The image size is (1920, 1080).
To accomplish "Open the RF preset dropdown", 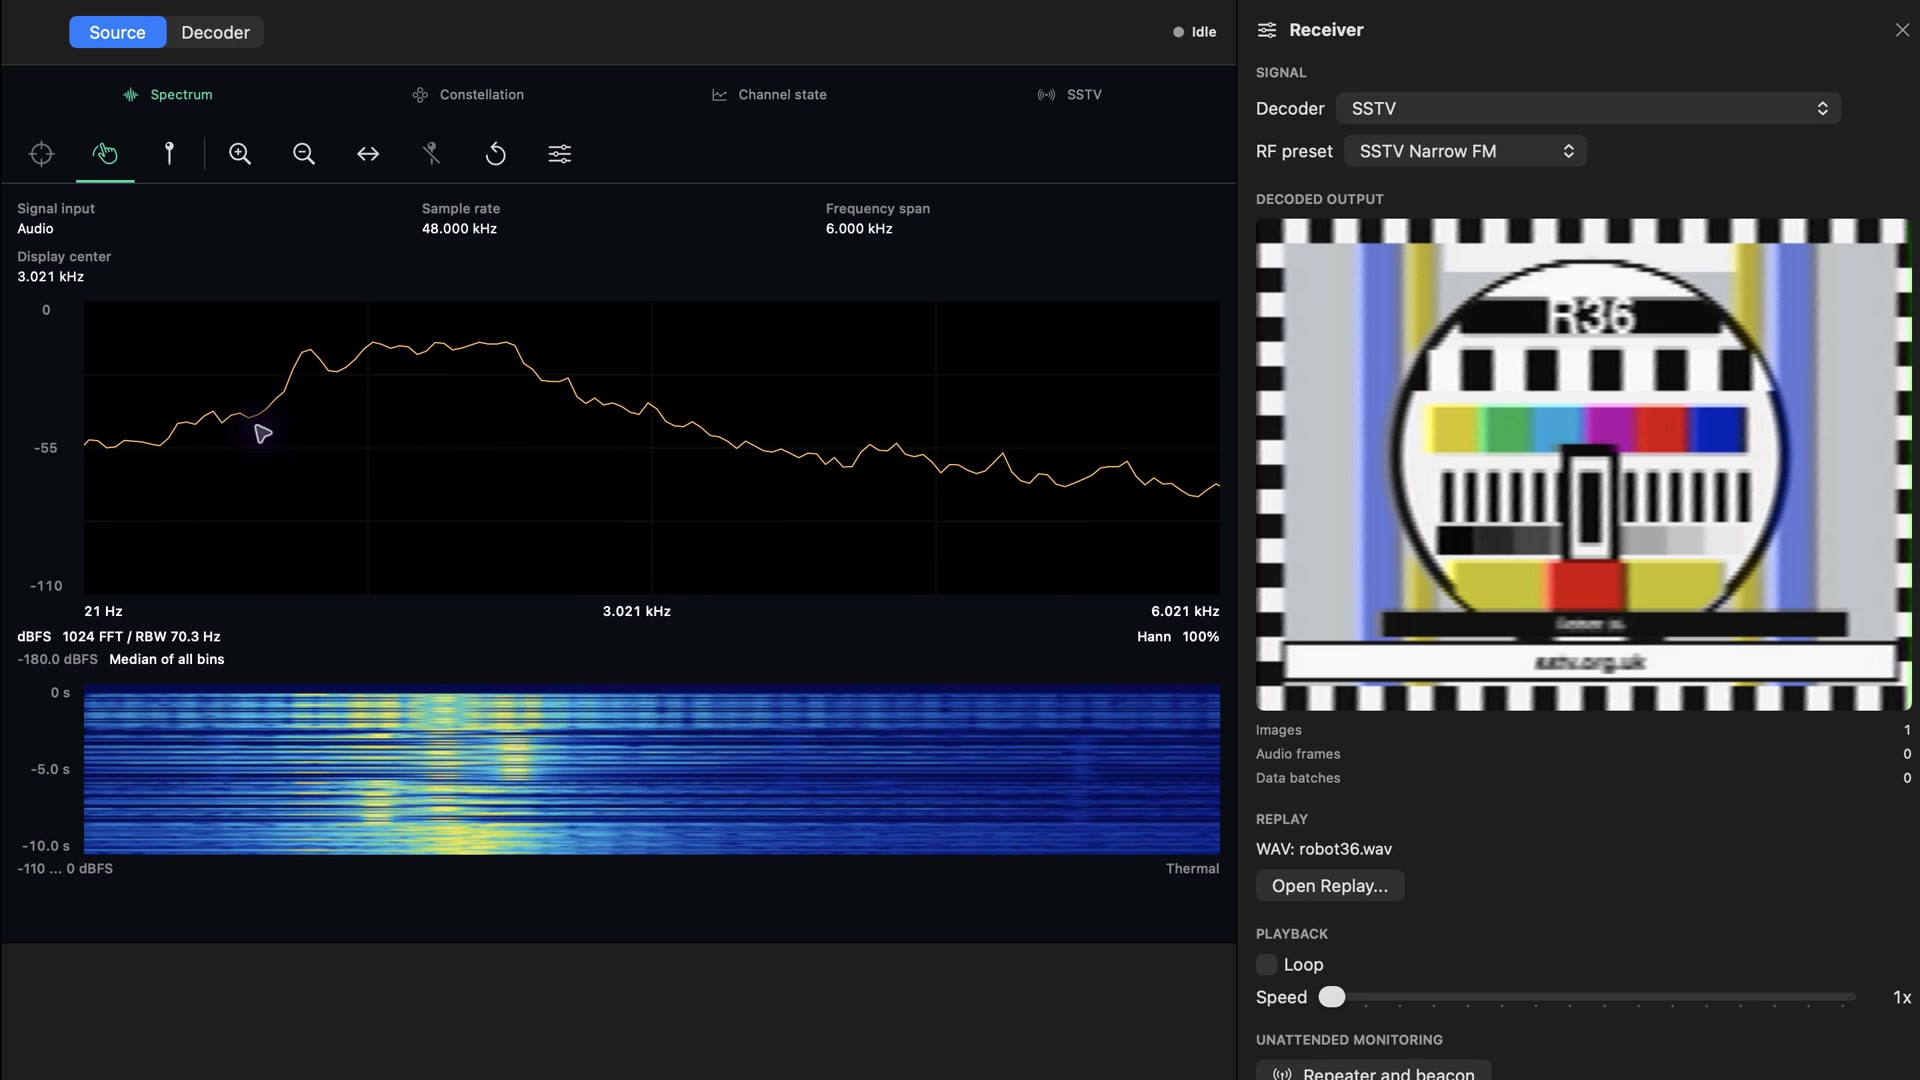I will point(1465,151).
